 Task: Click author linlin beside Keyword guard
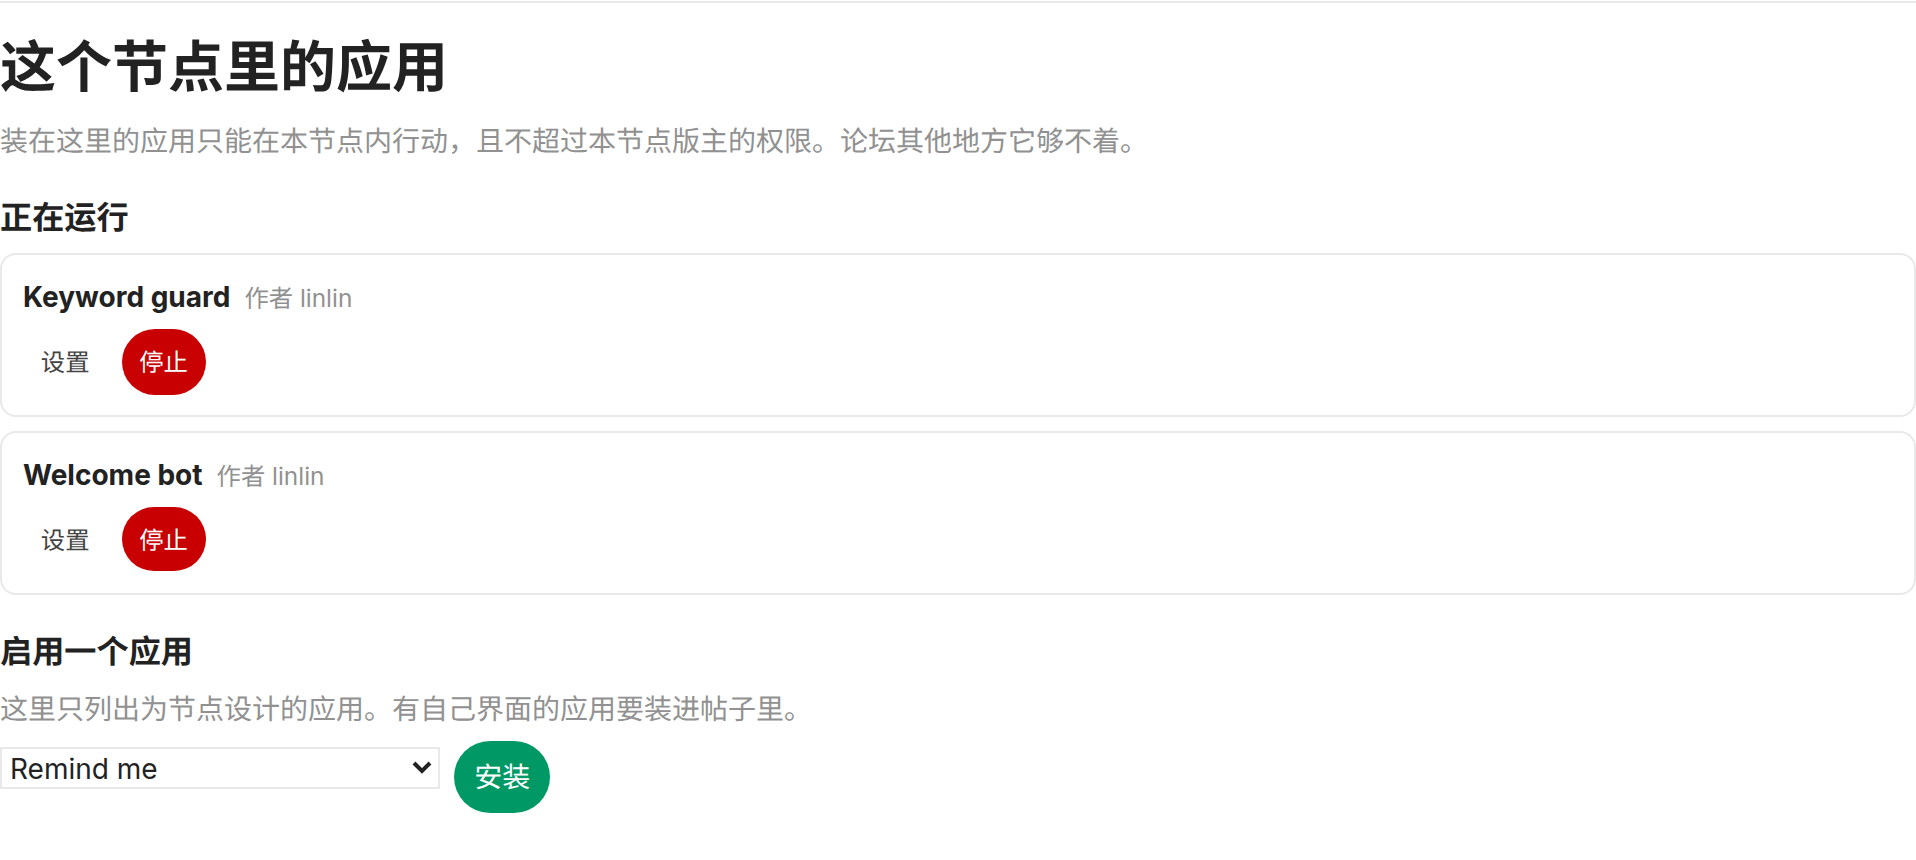[326, 299]
